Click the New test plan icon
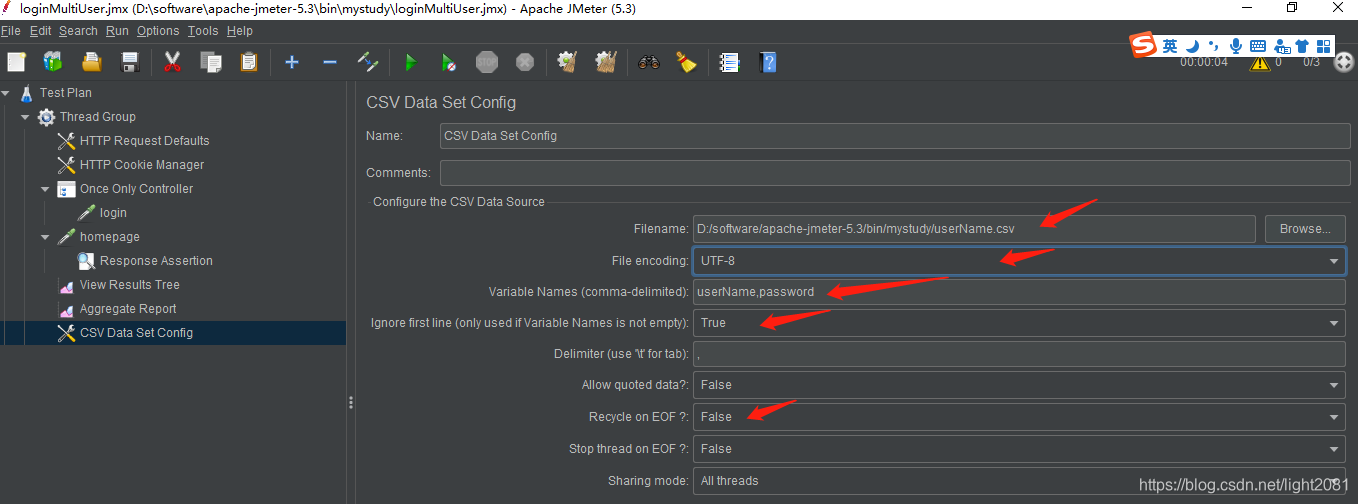The width and height of the screenshot is (1358, 504). click(x=16, y=62)
